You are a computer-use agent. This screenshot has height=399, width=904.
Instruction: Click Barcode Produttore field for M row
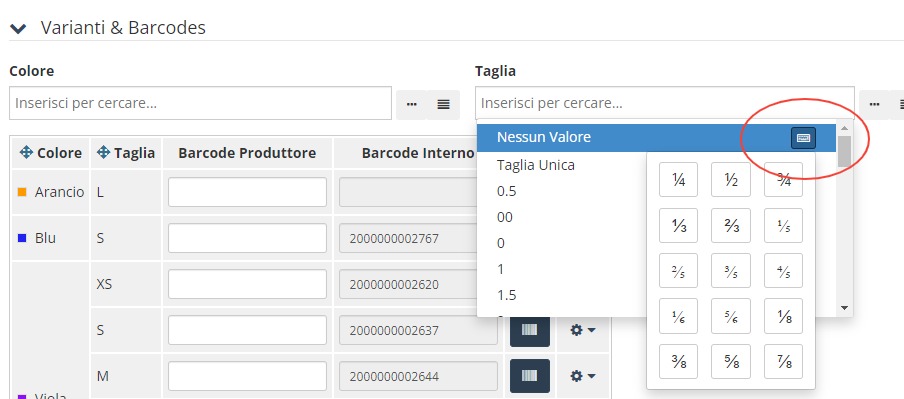(x=247, y=377)
